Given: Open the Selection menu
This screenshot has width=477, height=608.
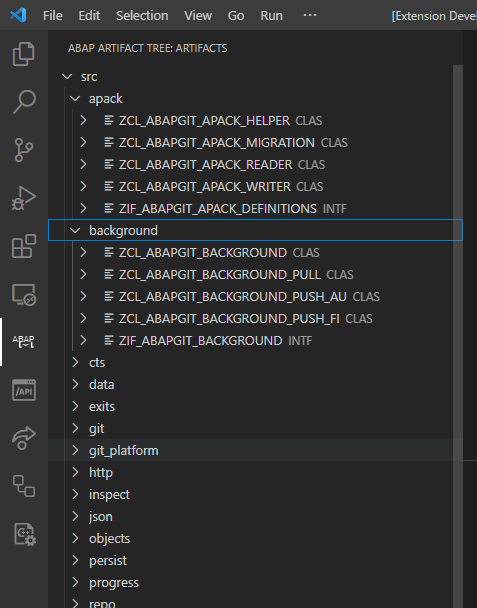Looking at the screenshot, I should coord(142,16).
